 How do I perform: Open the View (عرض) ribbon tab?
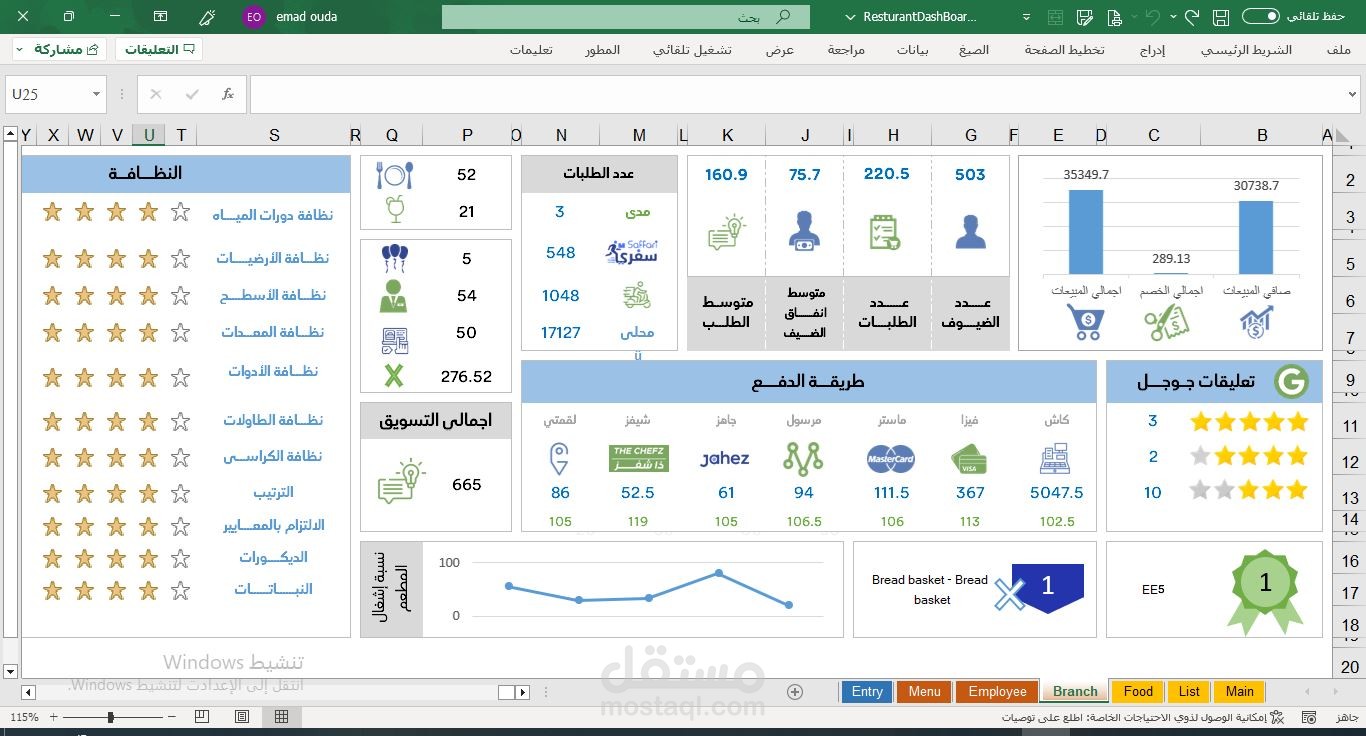click(x=780, y=50)
